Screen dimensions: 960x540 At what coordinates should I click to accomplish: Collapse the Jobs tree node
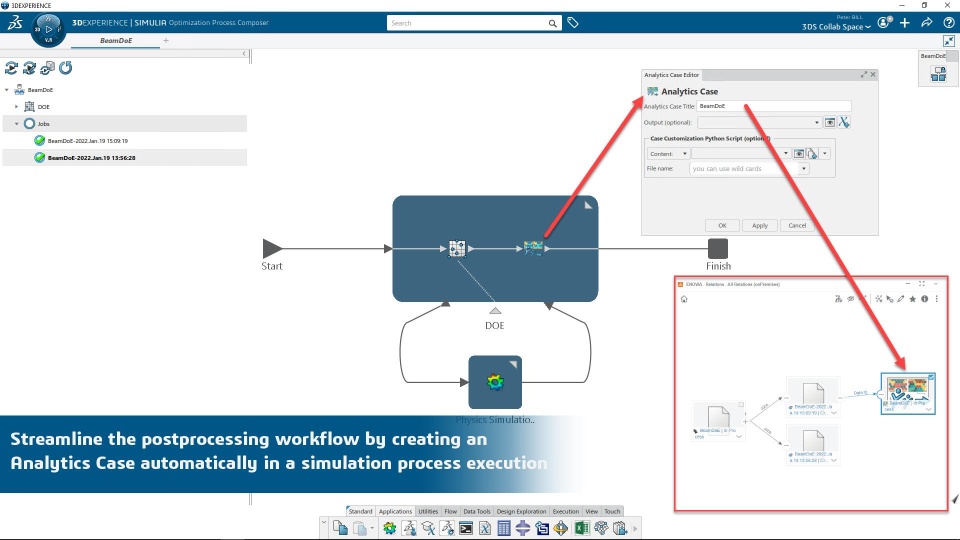tap(17, 124)
